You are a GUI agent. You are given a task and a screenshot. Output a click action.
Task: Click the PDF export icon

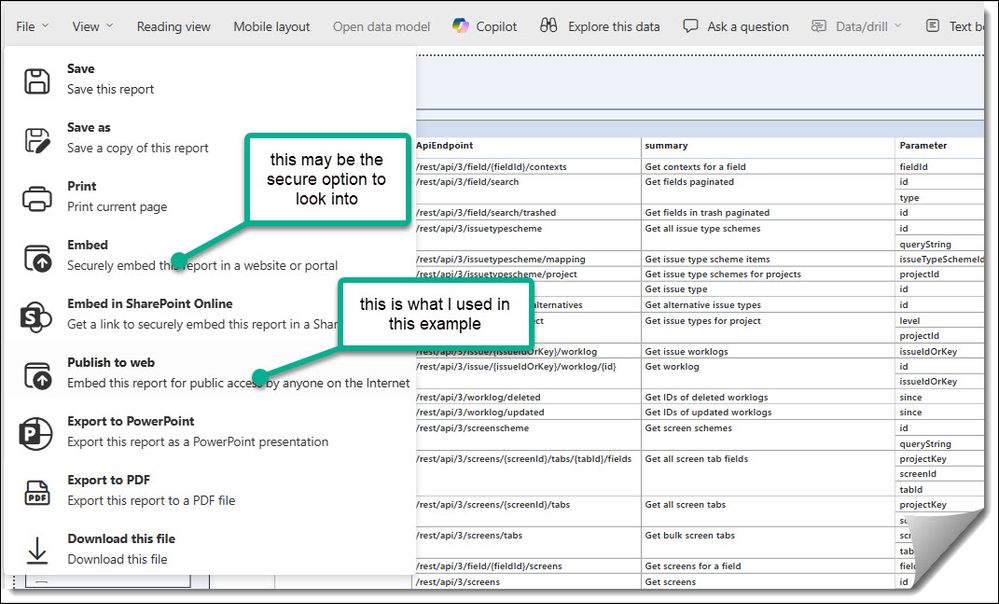[x=37, y=493]
